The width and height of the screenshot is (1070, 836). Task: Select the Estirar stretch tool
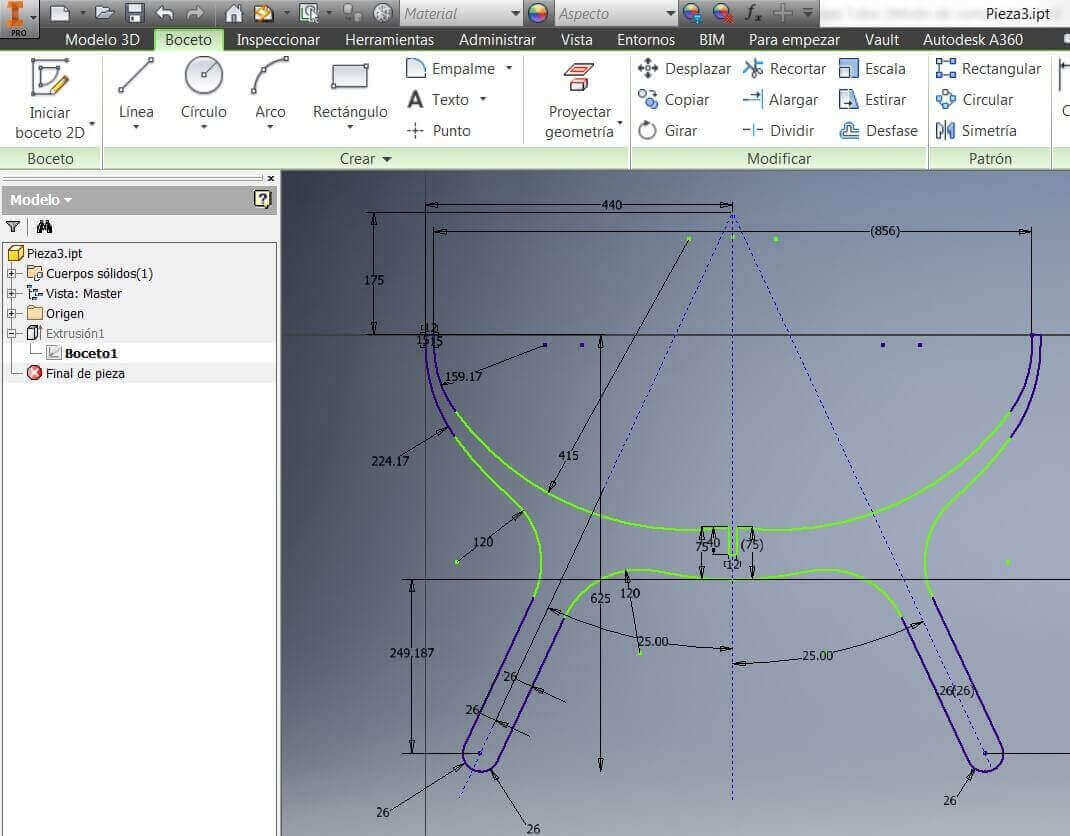872,100
